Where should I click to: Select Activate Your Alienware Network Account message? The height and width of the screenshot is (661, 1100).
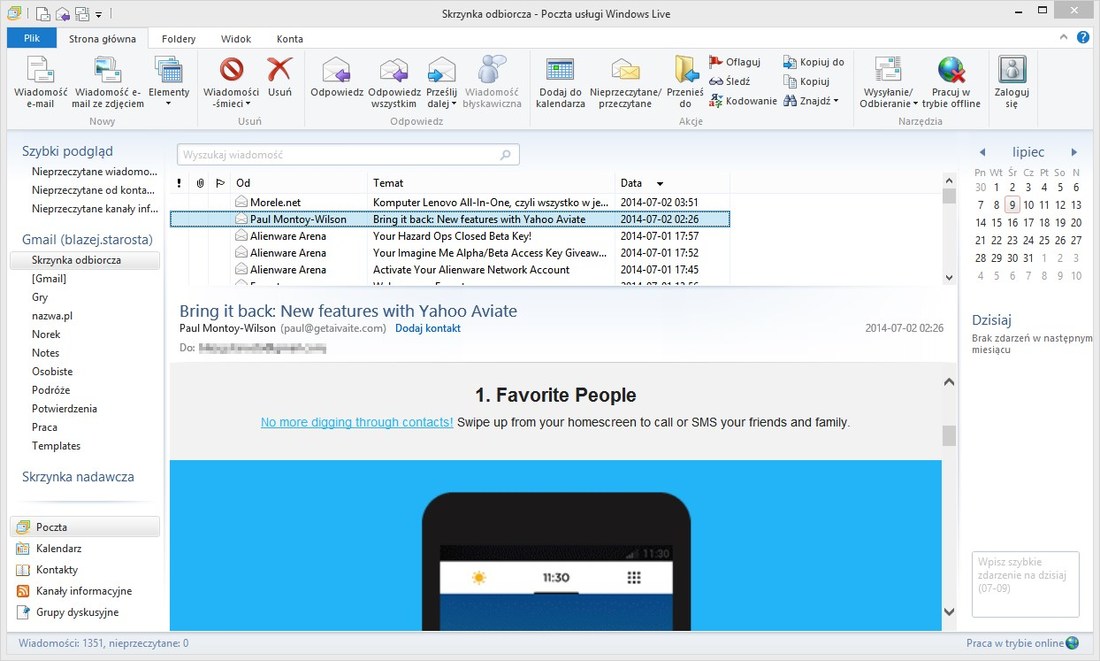pyautogui.click(x=450, y=269)
